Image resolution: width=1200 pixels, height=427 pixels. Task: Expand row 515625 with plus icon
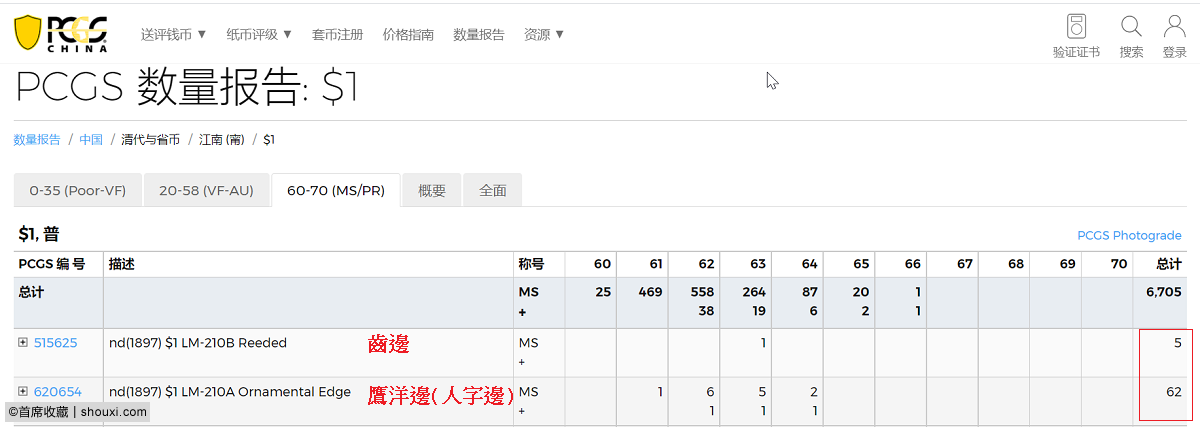point(23,343)
